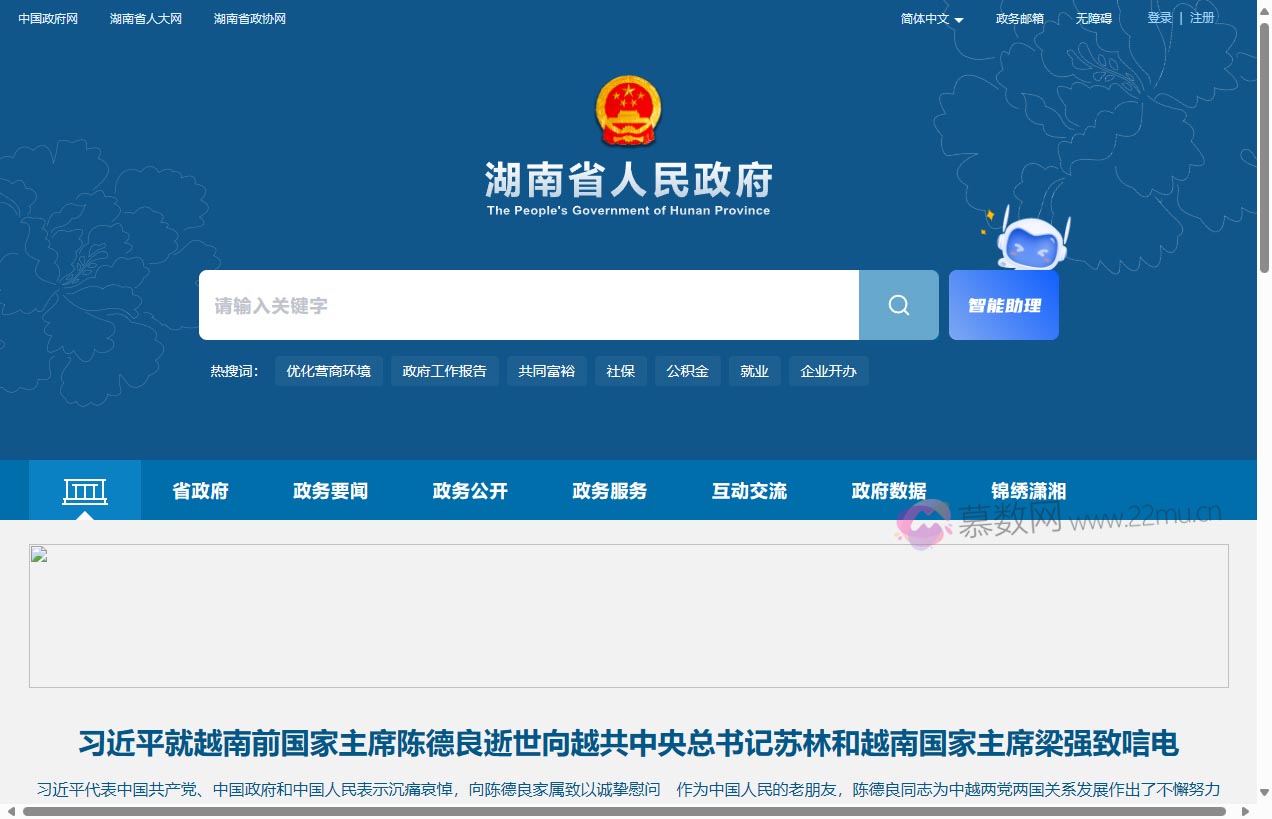Open the 政务邮箱 link
Image resolution: width=1272 pixels, height=819 pixels.
tap(1019, 18)
